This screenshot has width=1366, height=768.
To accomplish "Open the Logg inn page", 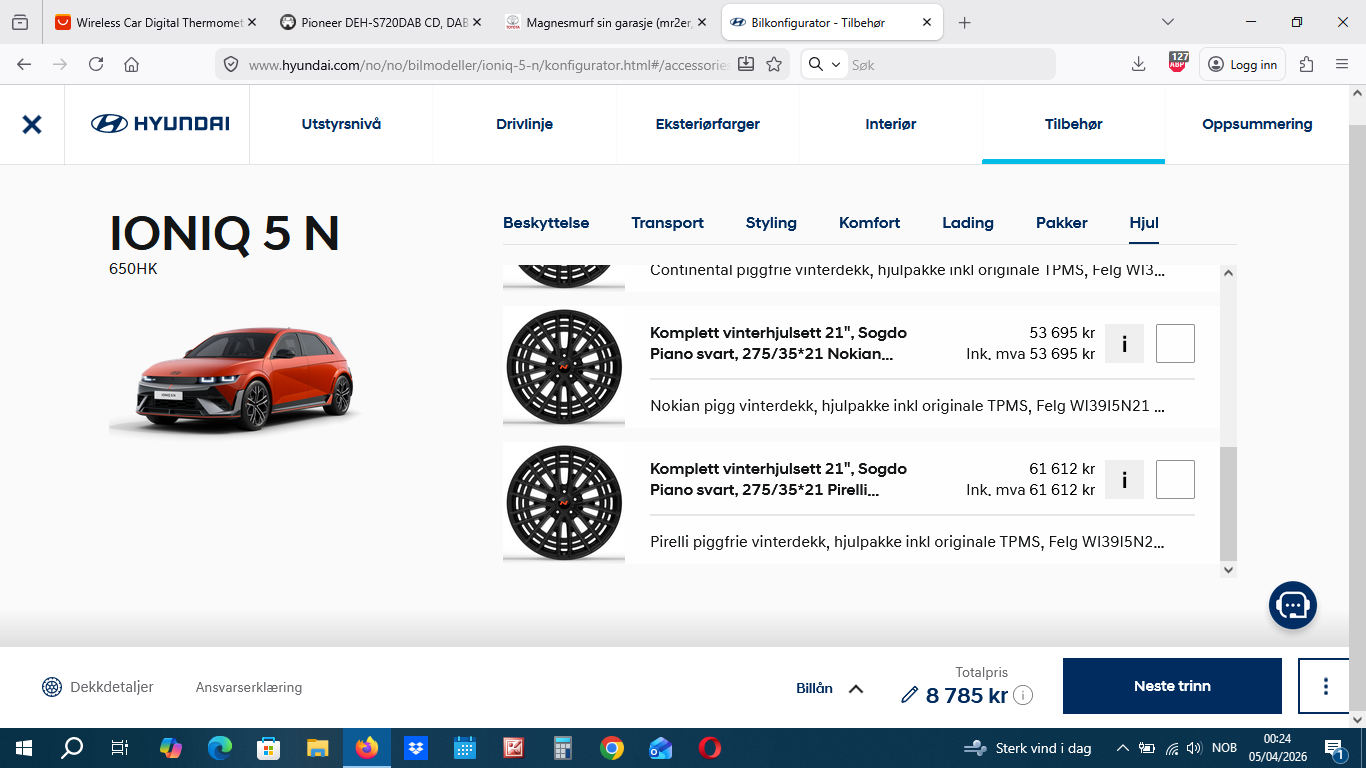I will 1242,63.
